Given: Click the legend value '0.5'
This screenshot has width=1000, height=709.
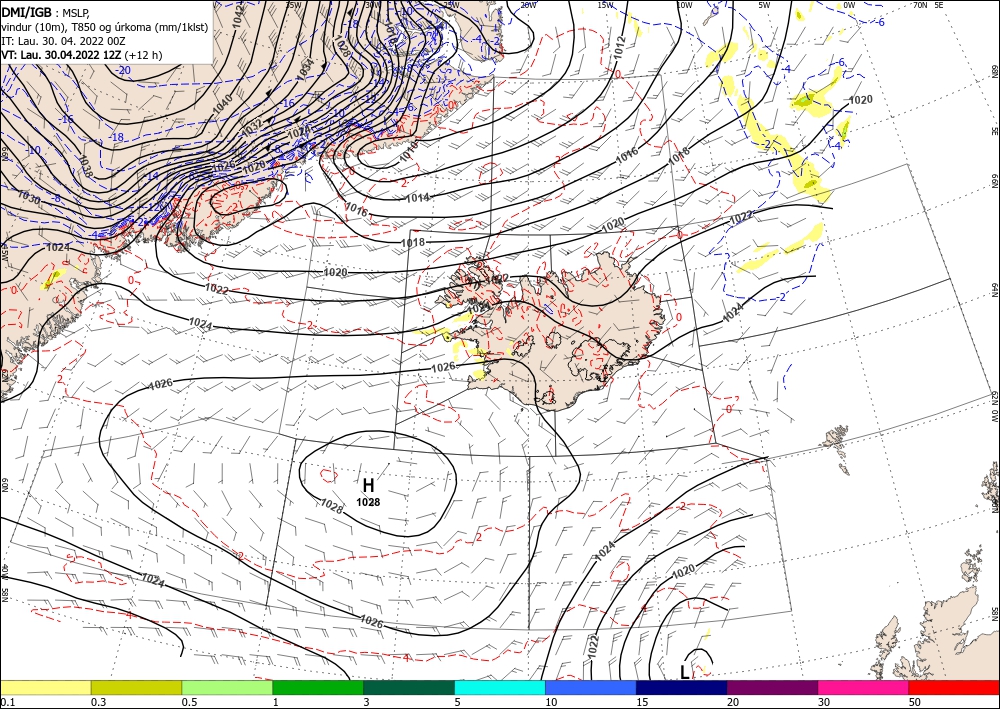Looking at the screenshot, I should (188, 701).
